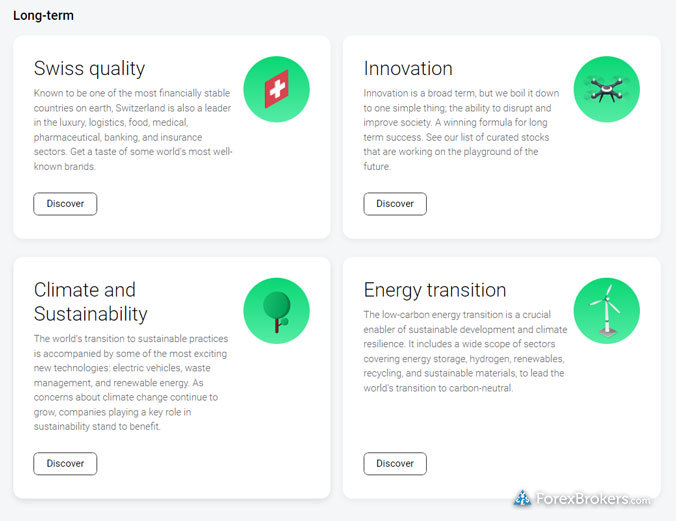Open the Climate and Sustainability title
Screen dimensions: 676x521
pos(91,302)
